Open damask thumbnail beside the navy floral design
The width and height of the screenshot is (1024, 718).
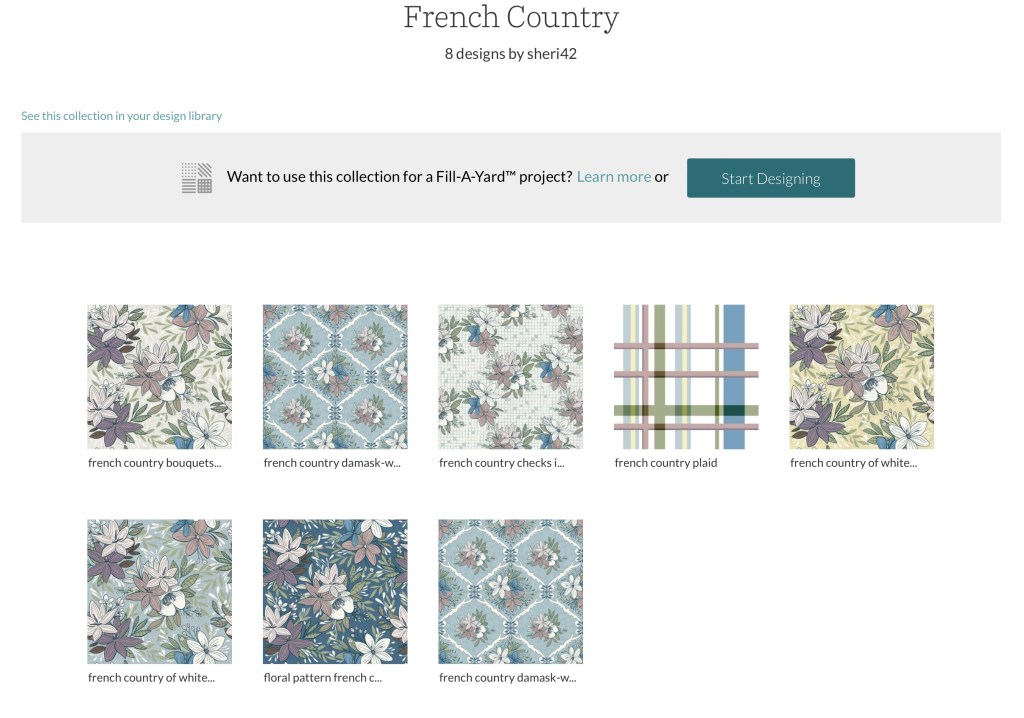click(x=510, y=591)
